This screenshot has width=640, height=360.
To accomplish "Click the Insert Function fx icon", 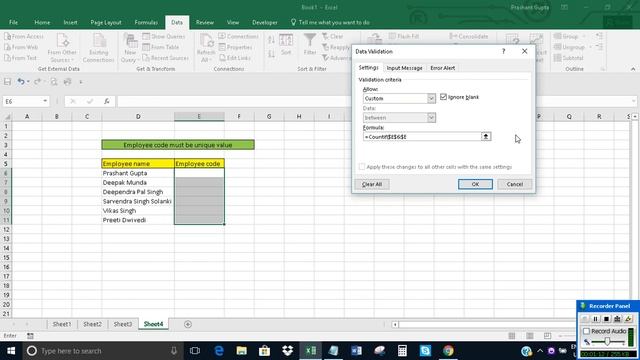I will coord(107,101).
